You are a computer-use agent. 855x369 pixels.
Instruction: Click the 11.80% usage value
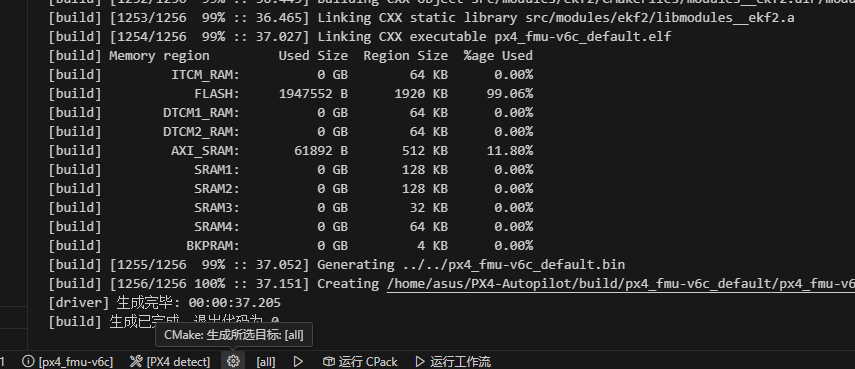[x=510, y=150]
